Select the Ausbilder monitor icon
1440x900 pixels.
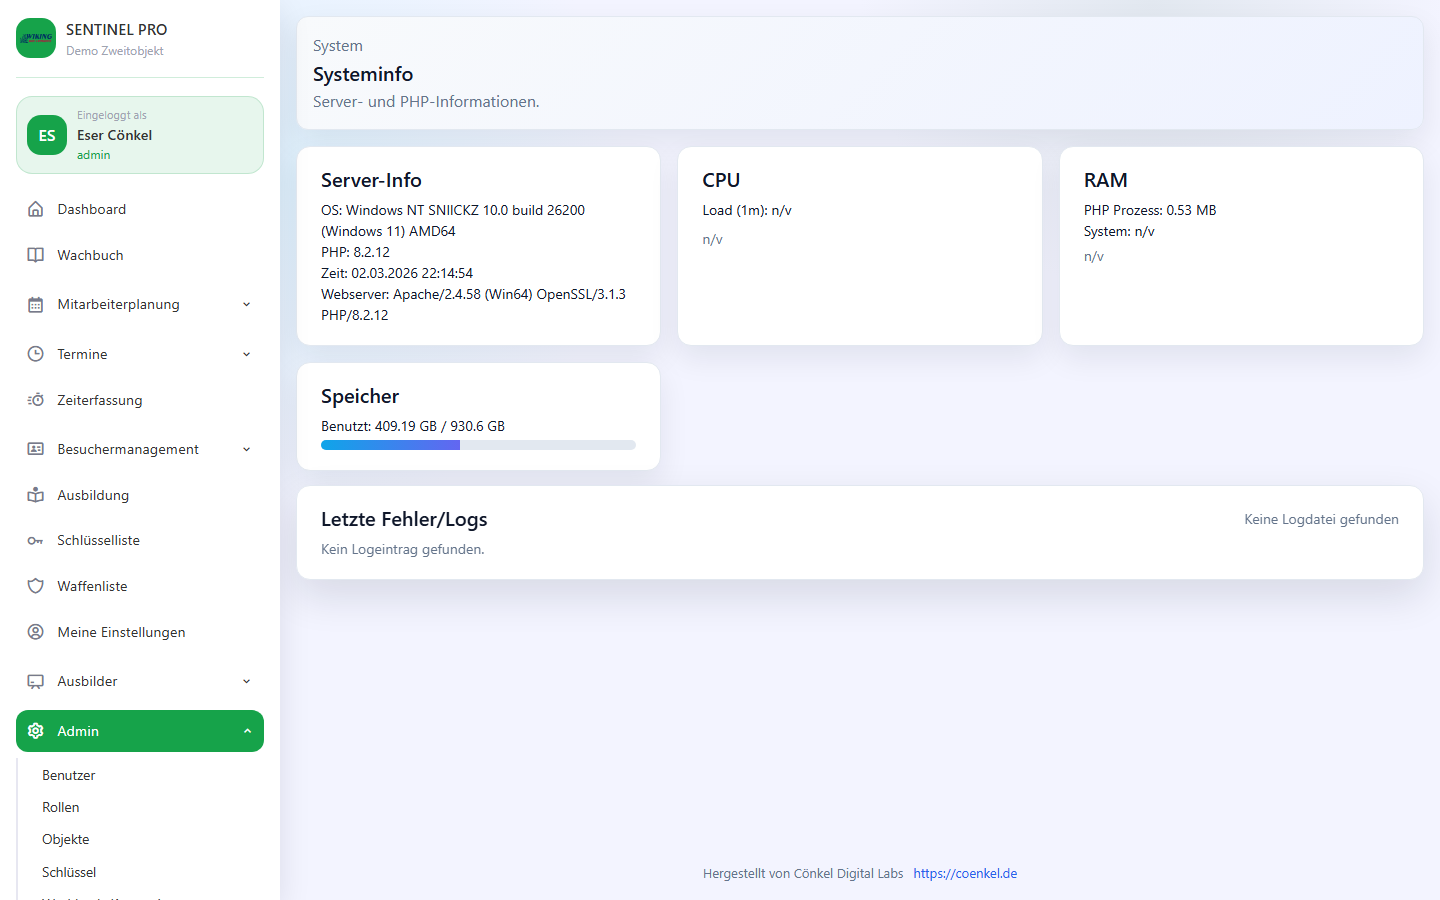35,681
